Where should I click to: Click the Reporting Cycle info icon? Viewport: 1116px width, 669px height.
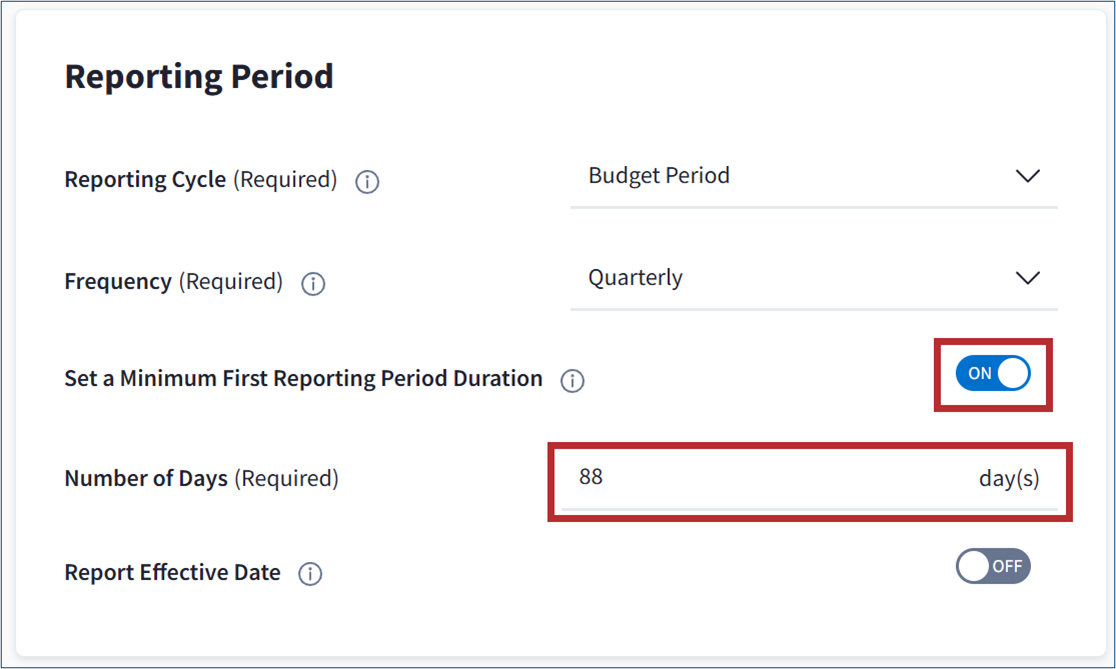coord(367,182)
